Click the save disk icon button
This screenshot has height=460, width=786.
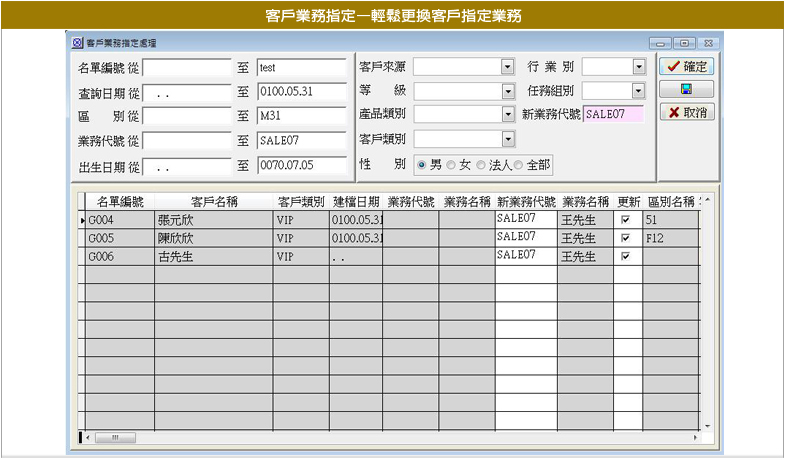(686, 89)
